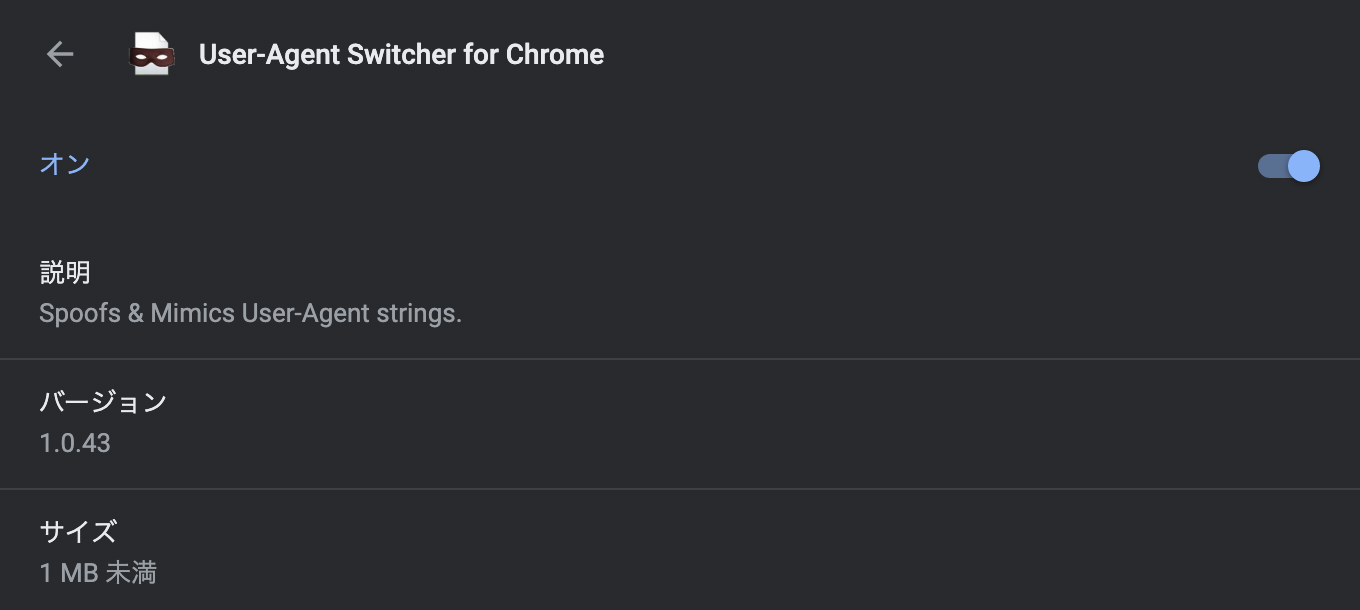Disable the extension using the toggle switch

point(1287,166)
